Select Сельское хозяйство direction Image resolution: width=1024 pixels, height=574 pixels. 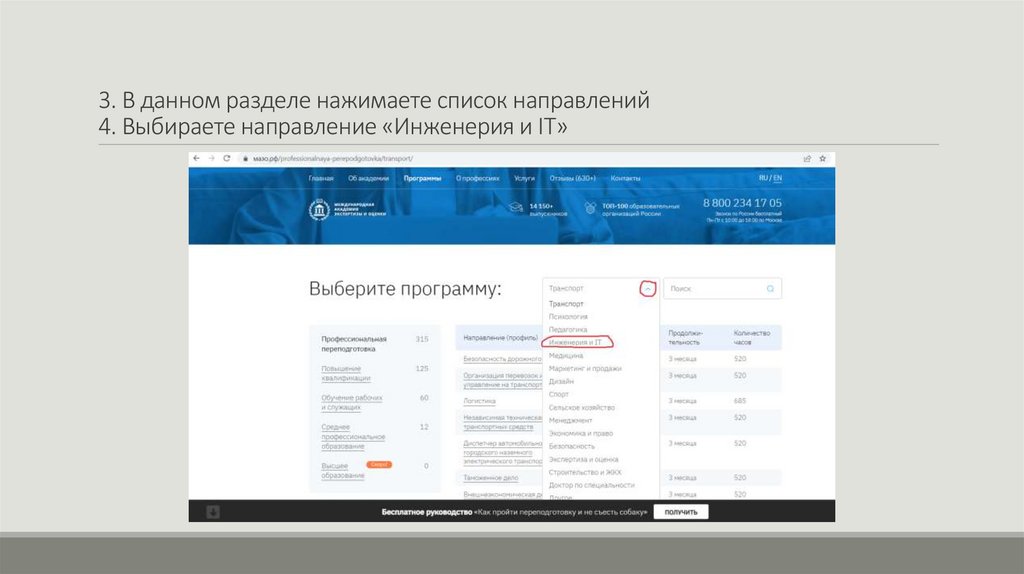[581, 407]
